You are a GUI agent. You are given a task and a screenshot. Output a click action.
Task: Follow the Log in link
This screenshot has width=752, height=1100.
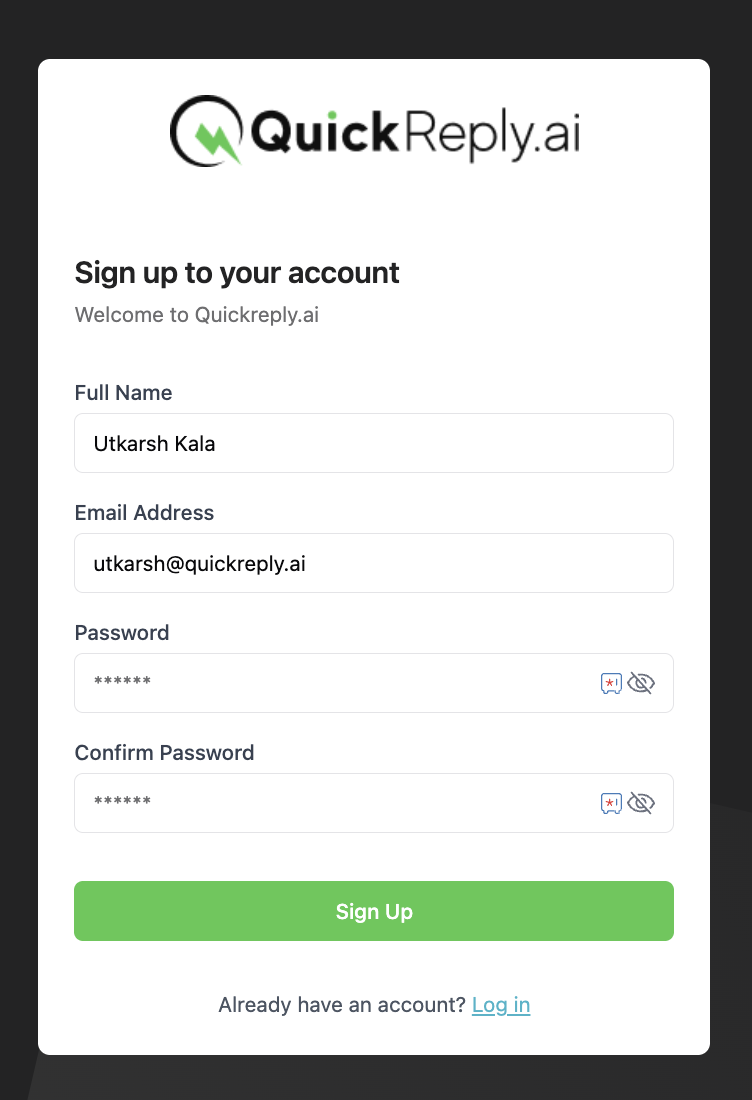coord(501,1005)
